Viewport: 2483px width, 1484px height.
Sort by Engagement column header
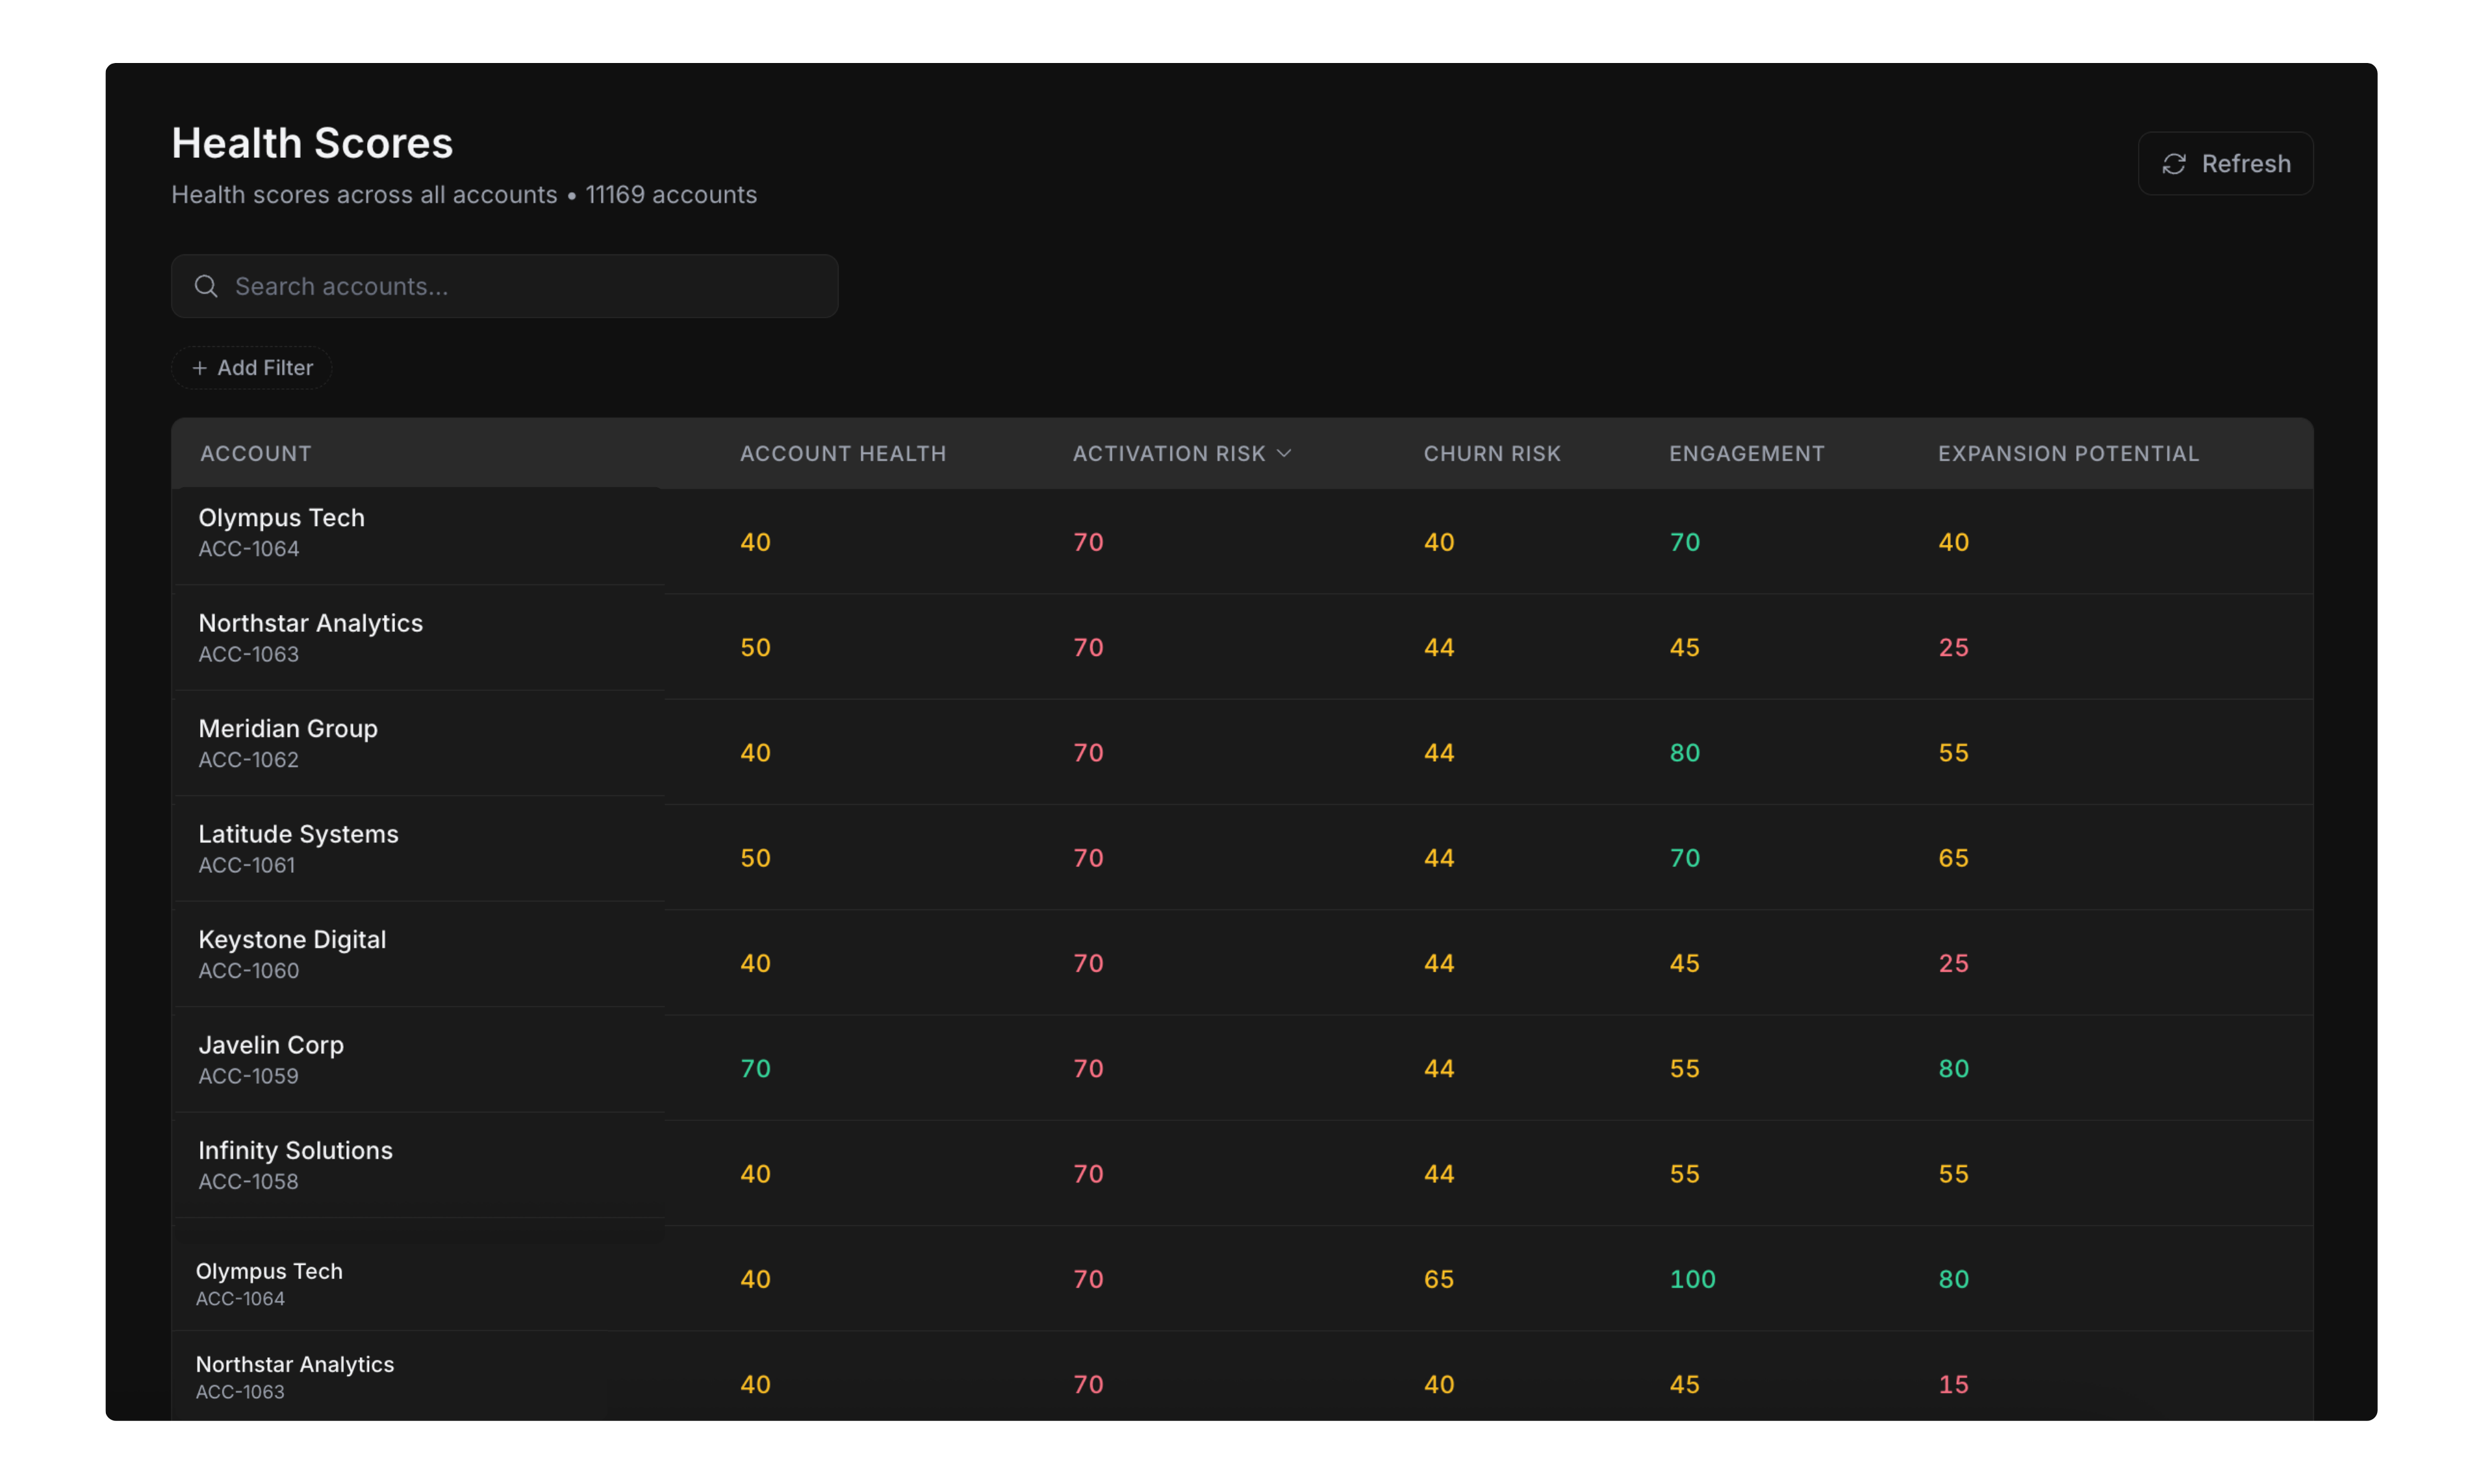click(x=1746, y=454)
